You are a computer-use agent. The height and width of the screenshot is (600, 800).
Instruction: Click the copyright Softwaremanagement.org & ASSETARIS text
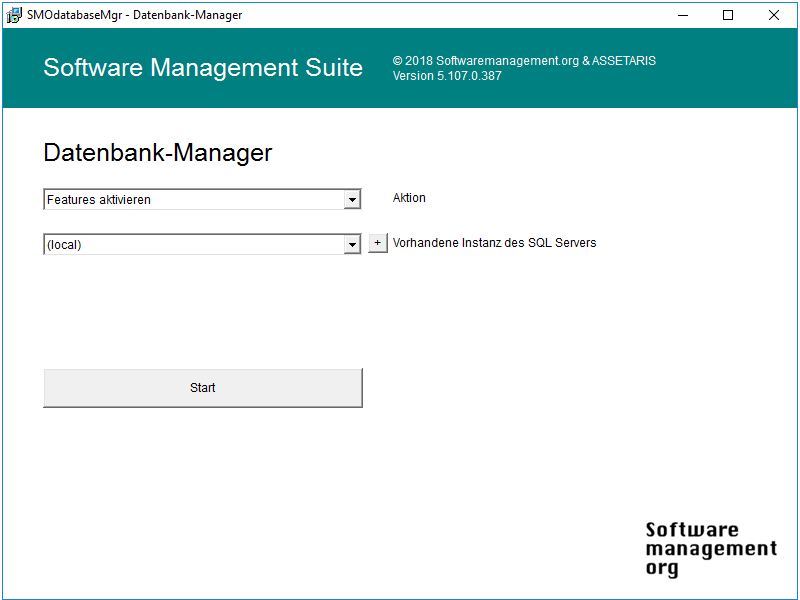coord(524,61)
